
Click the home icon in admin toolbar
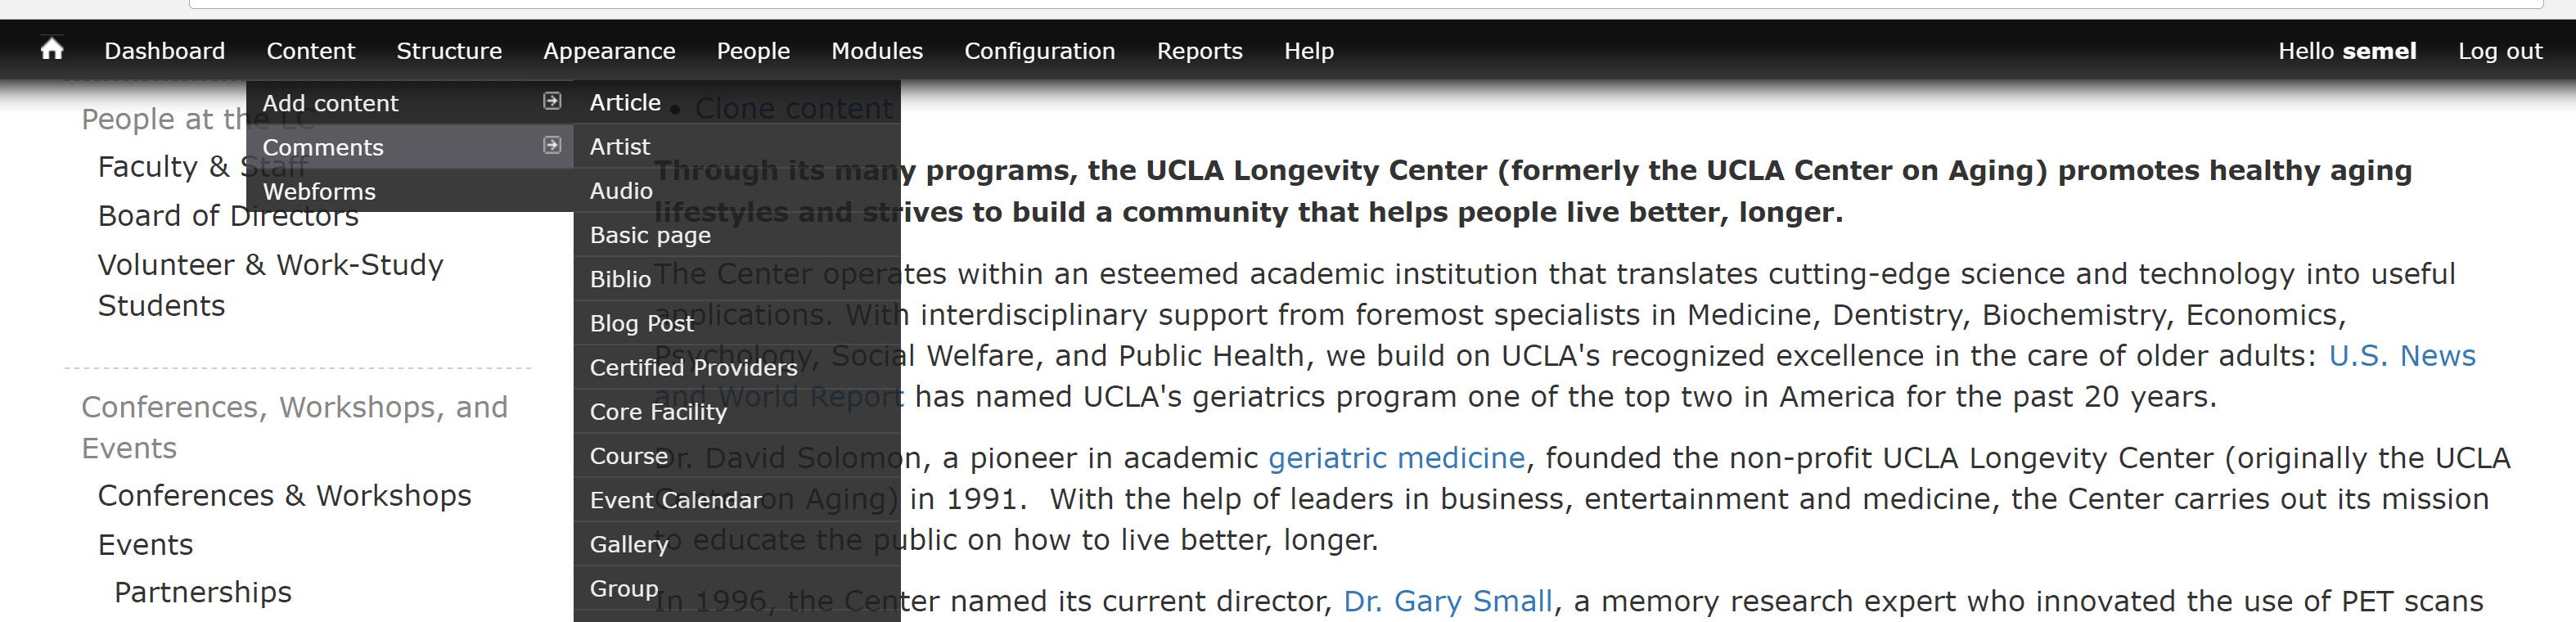click(x=52, y=50)
